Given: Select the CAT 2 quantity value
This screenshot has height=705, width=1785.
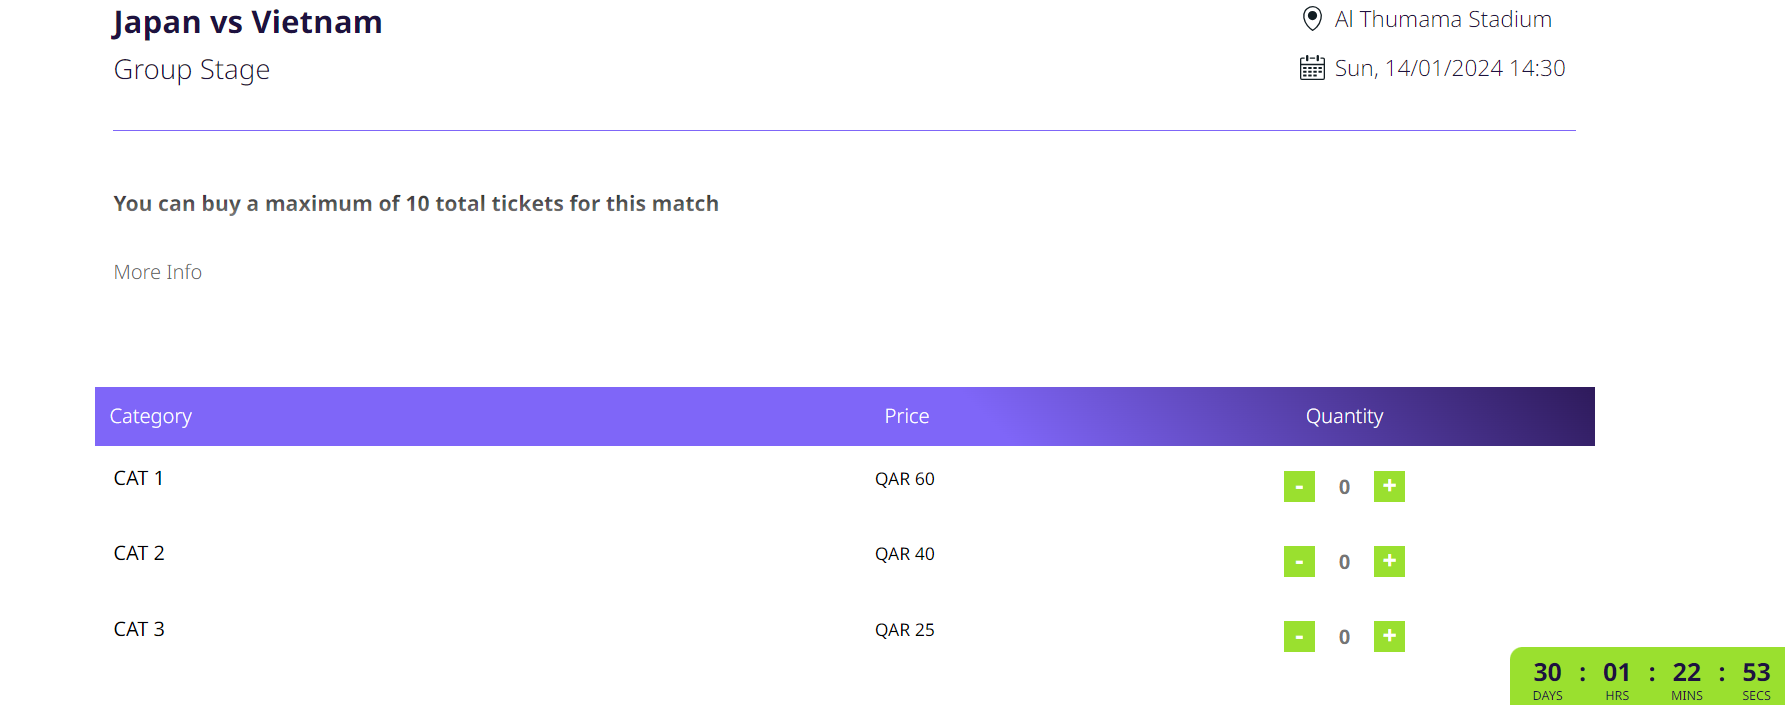Looking at the screenshot, I should pos(1344,562).
